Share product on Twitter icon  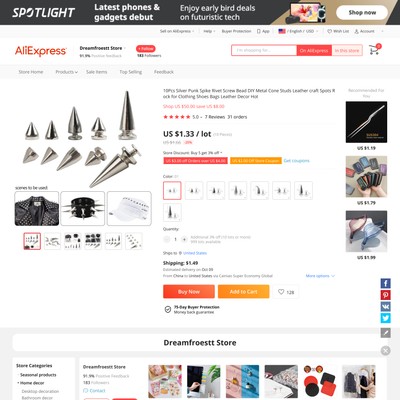click(x=386, y=318)
